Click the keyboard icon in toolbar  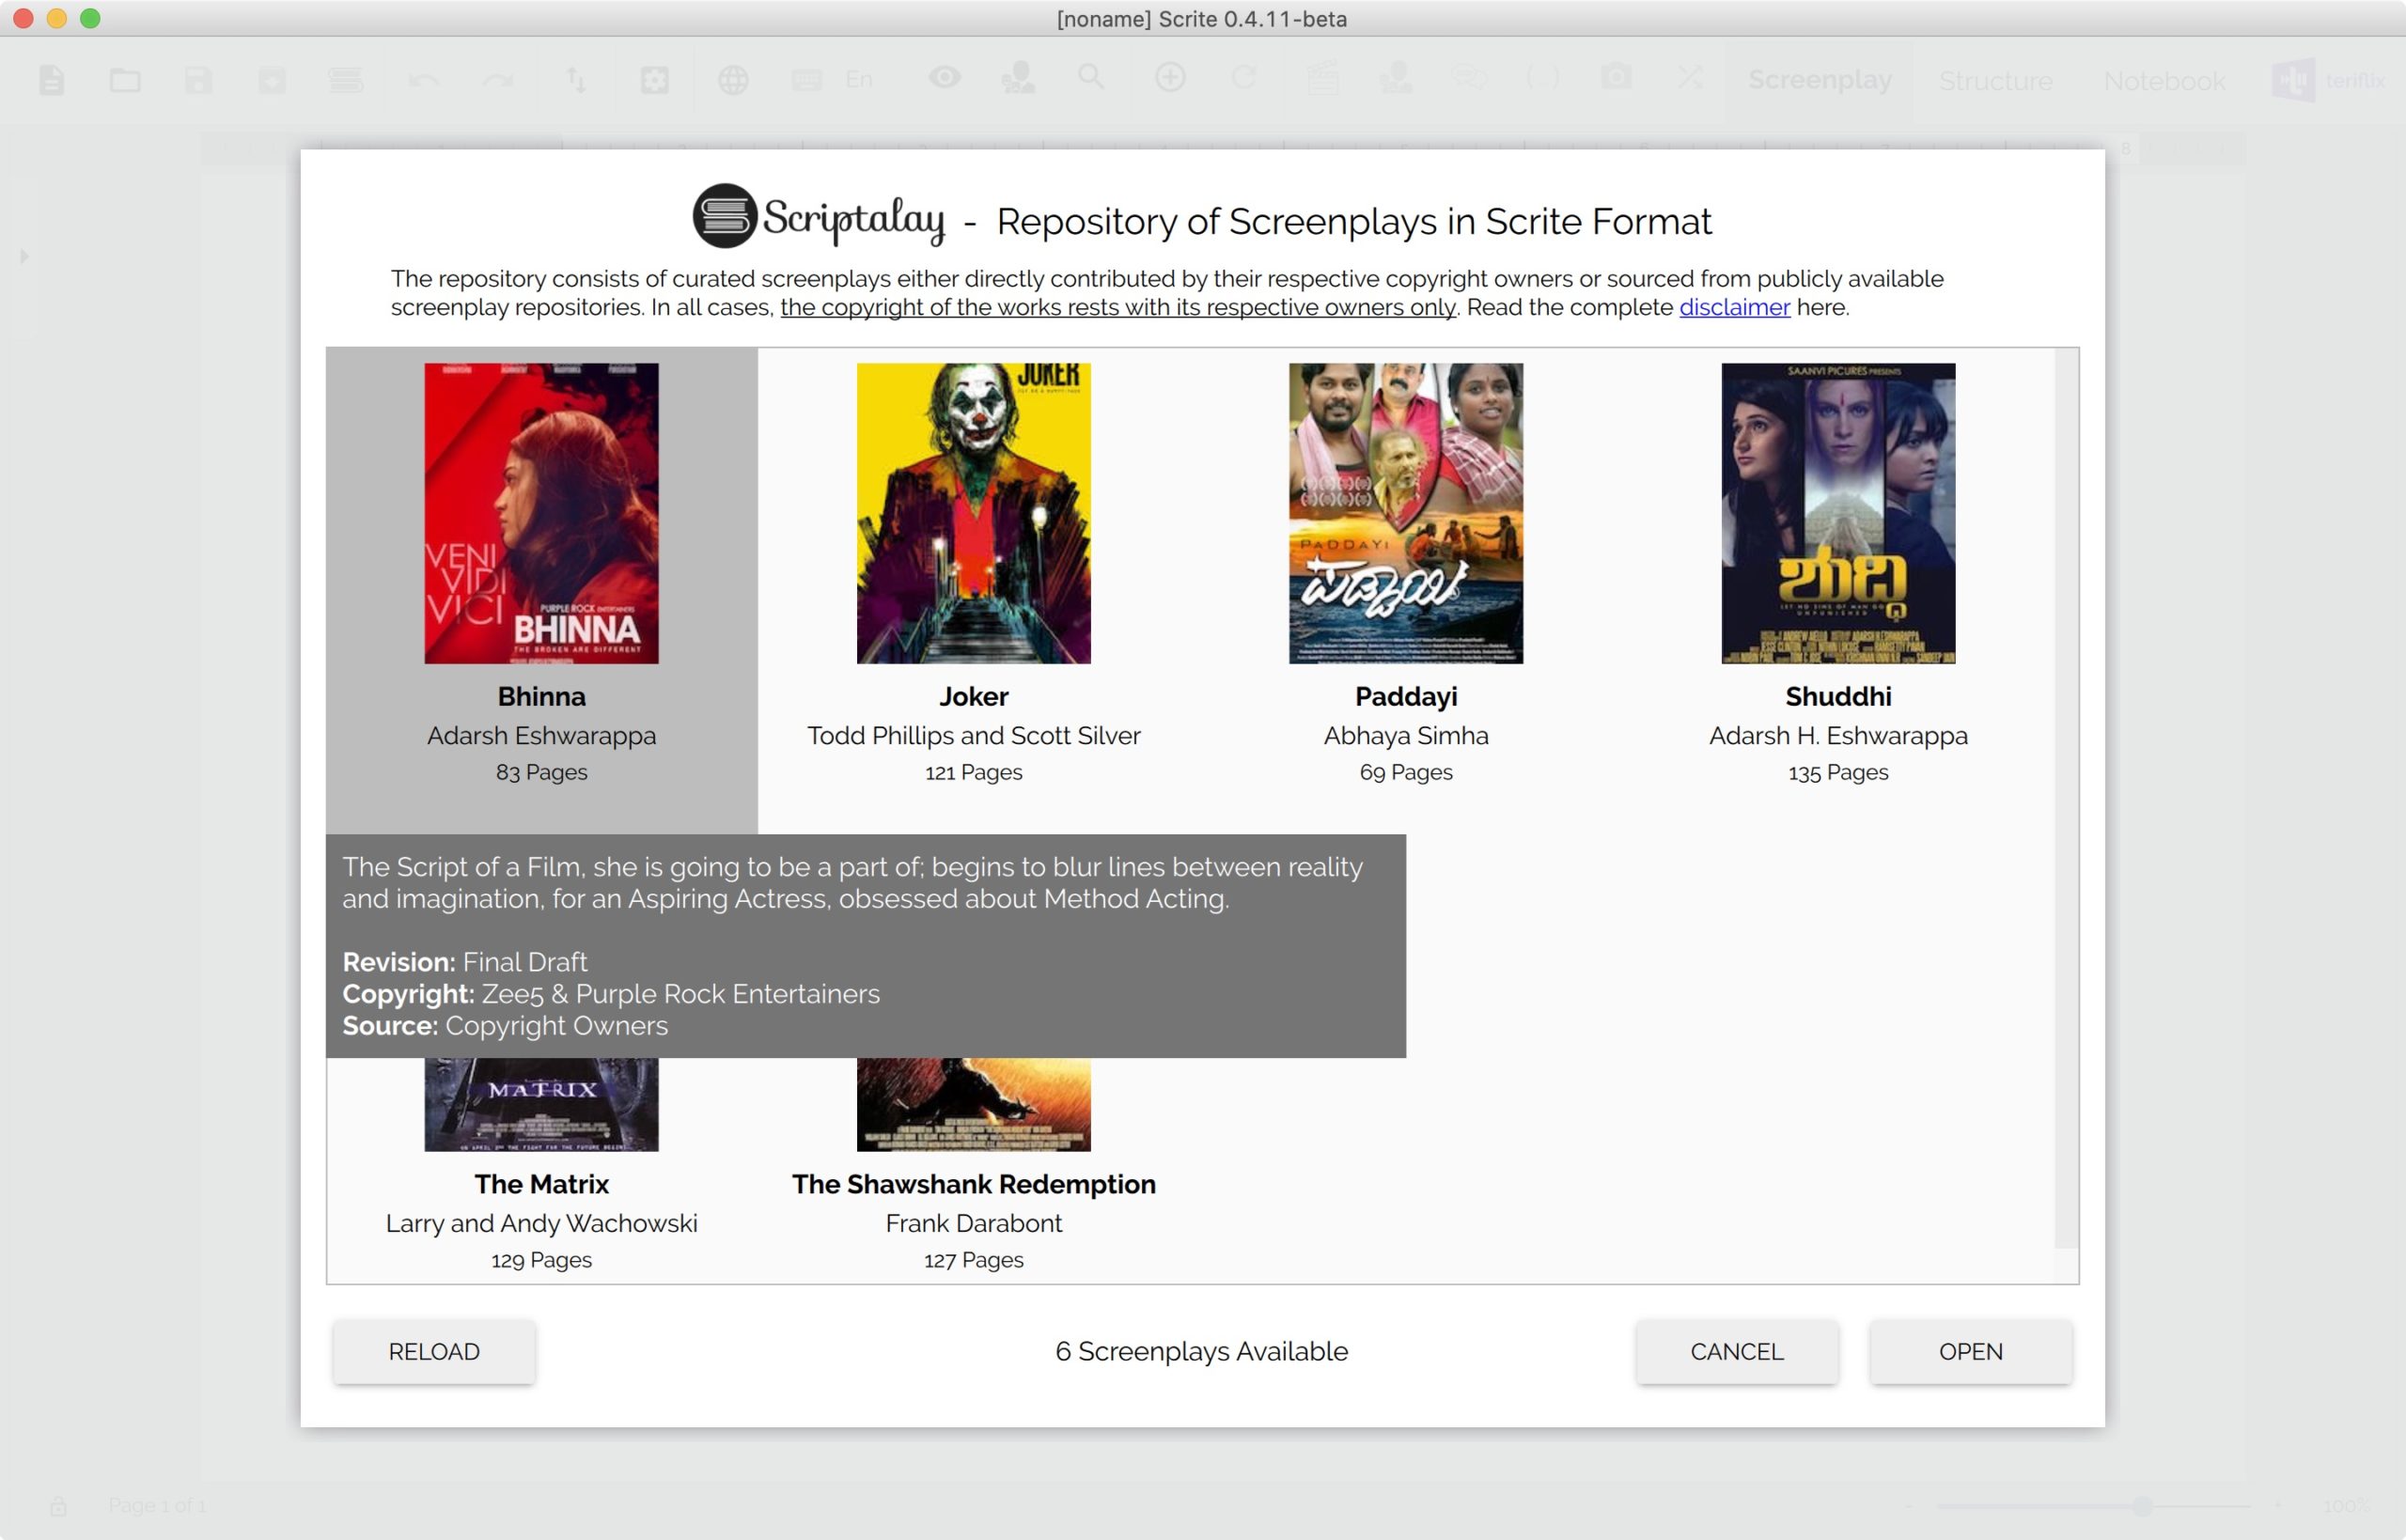click(x=806, y=80)
